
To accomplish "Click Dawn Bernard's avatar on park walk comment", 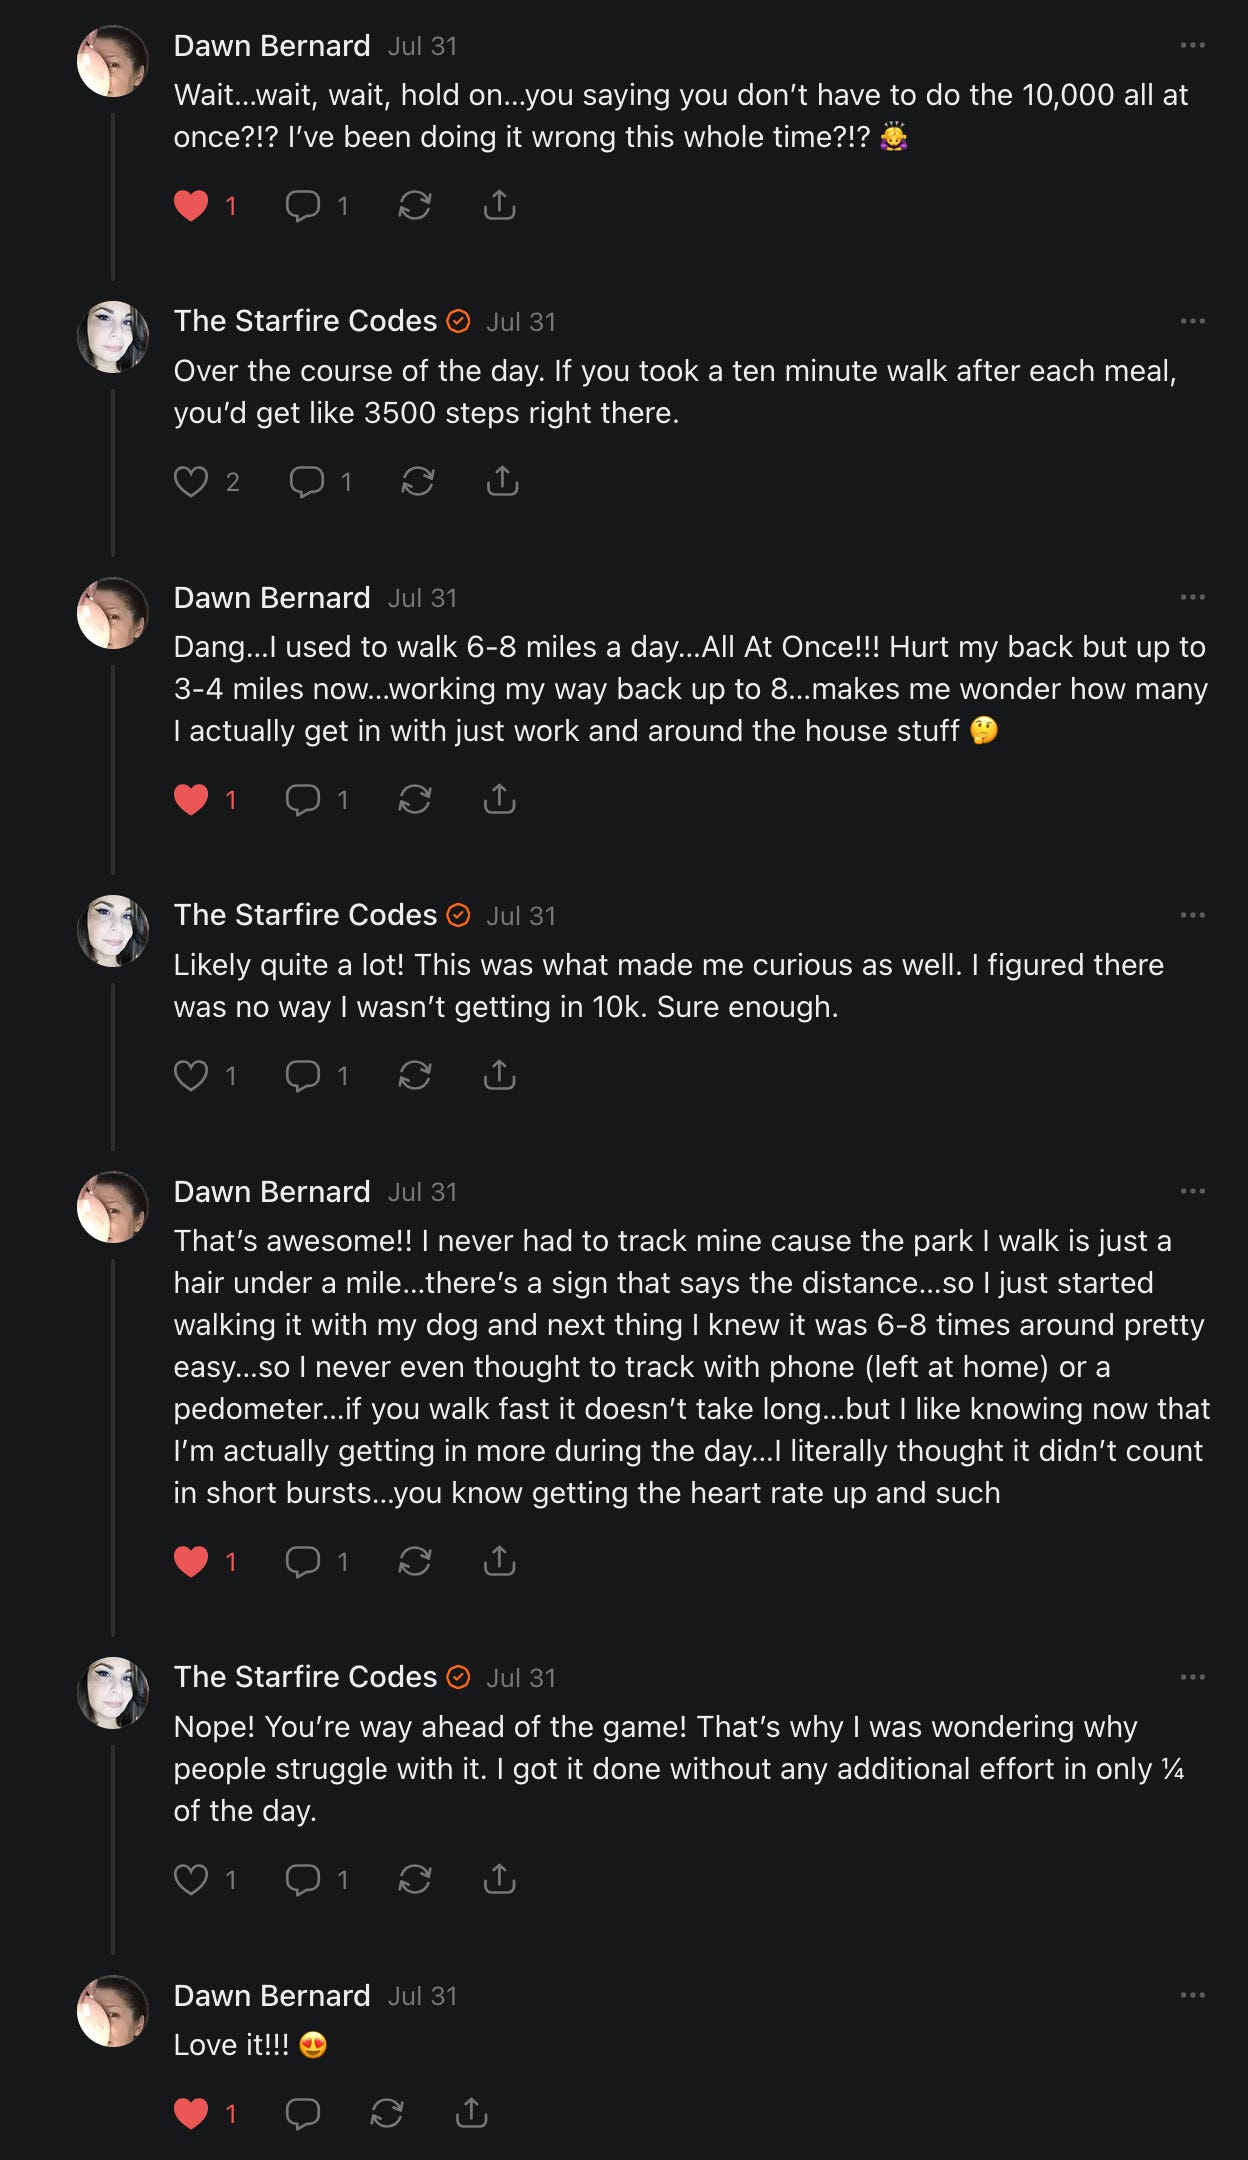I will (113, 1207).
